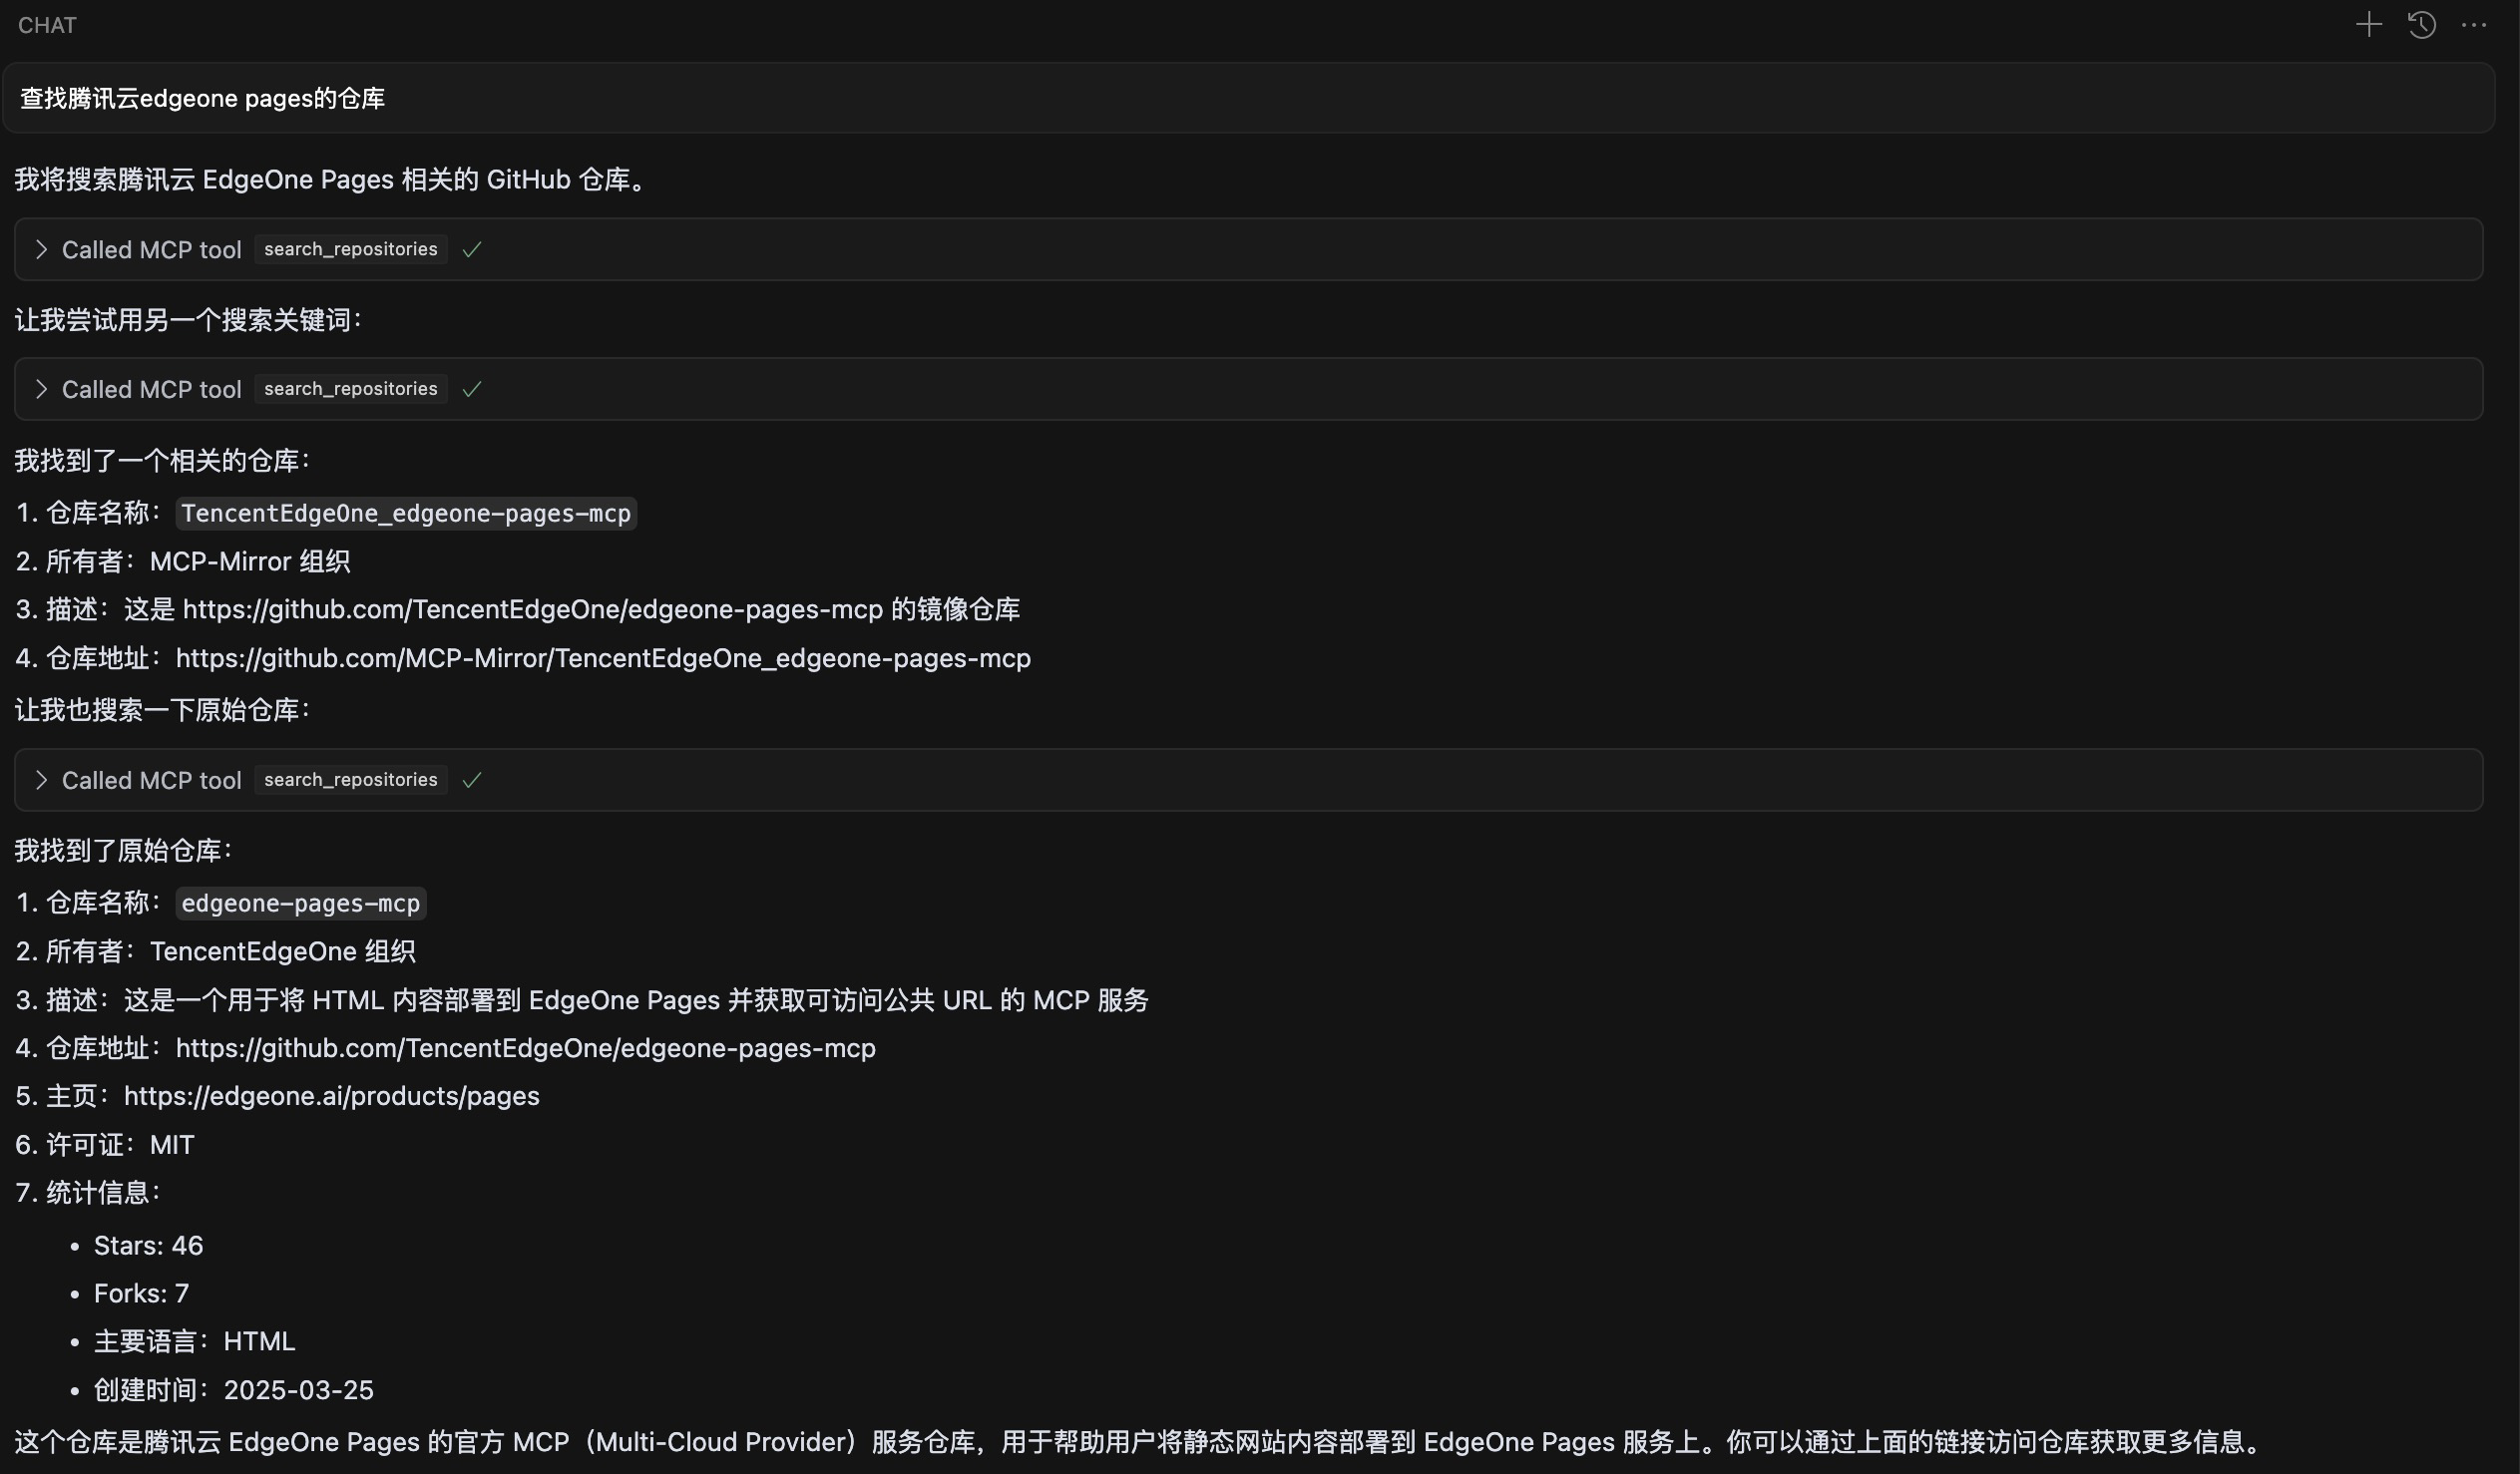Open chat history clock icon
2520x1474 pixels.
[2421, 25]
